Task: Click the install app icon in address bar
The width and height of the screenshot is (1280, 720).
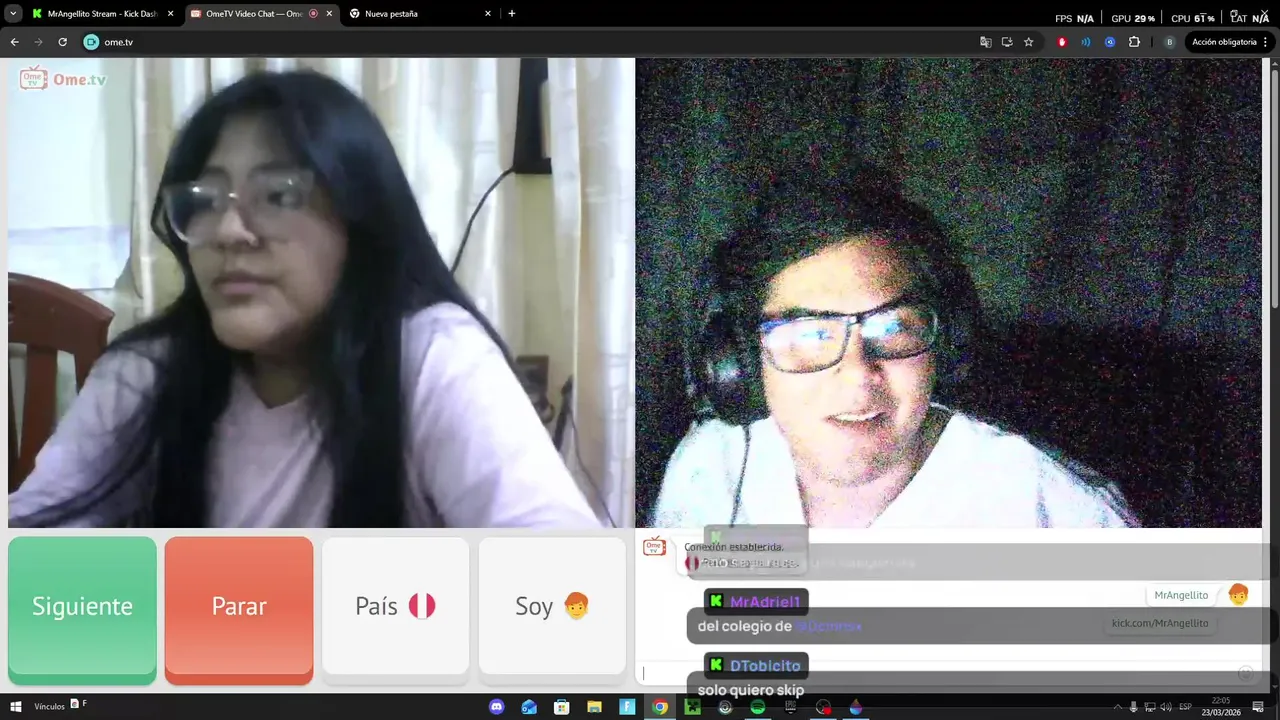Action: pyautogui.click(x=1007, y=42)
